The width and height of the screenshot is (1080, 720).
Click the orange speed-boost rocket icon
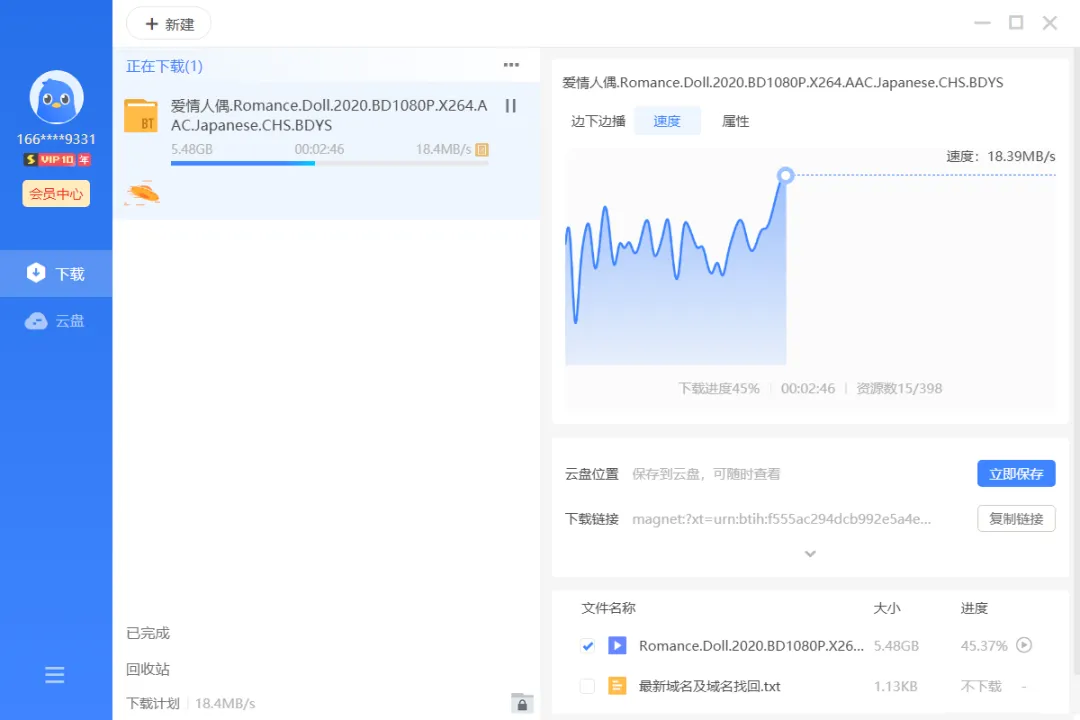[143, 194]
